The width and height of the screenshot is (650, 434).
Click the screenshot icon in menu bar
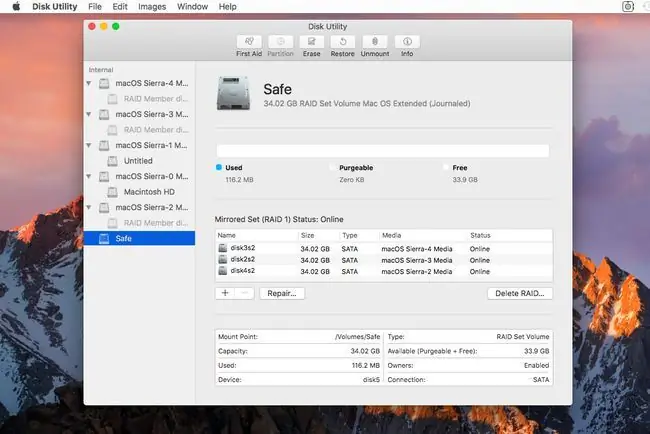[628, 7]
